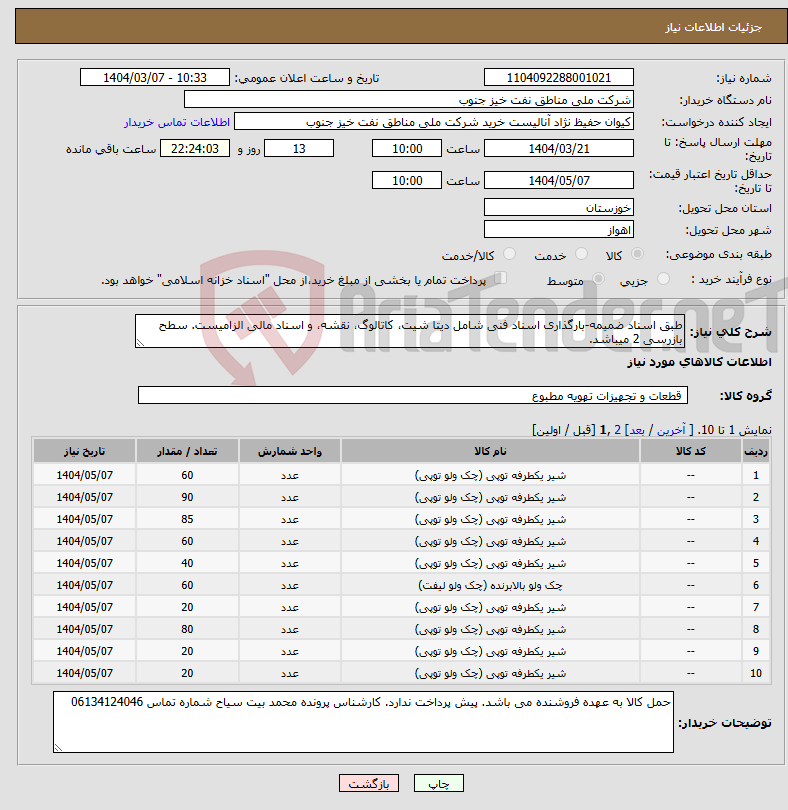Viewport: 788px width, 810px height.
Task: Click the buyer notes text area
Action: (x=363, y=722)
